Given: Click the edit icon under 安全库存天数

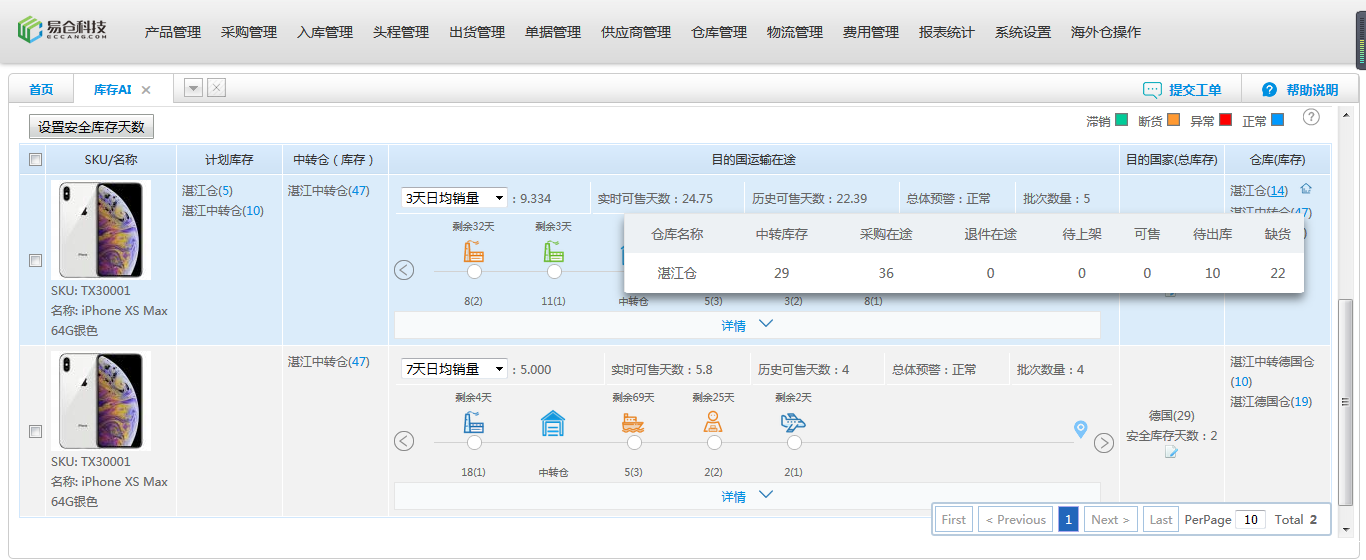Looking at the screenshot, I should tap(1171, 453).
